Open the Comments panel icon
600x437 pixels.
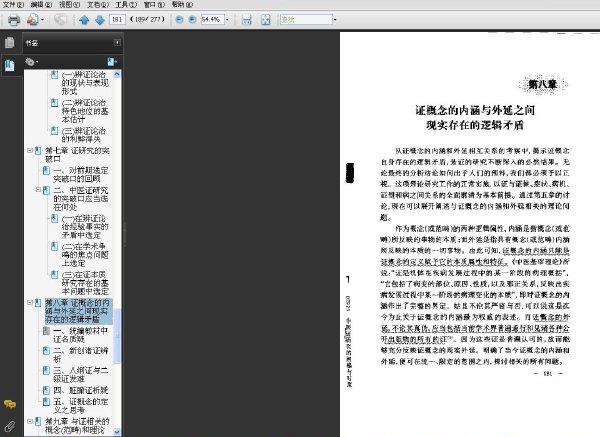tap(10, 404)
